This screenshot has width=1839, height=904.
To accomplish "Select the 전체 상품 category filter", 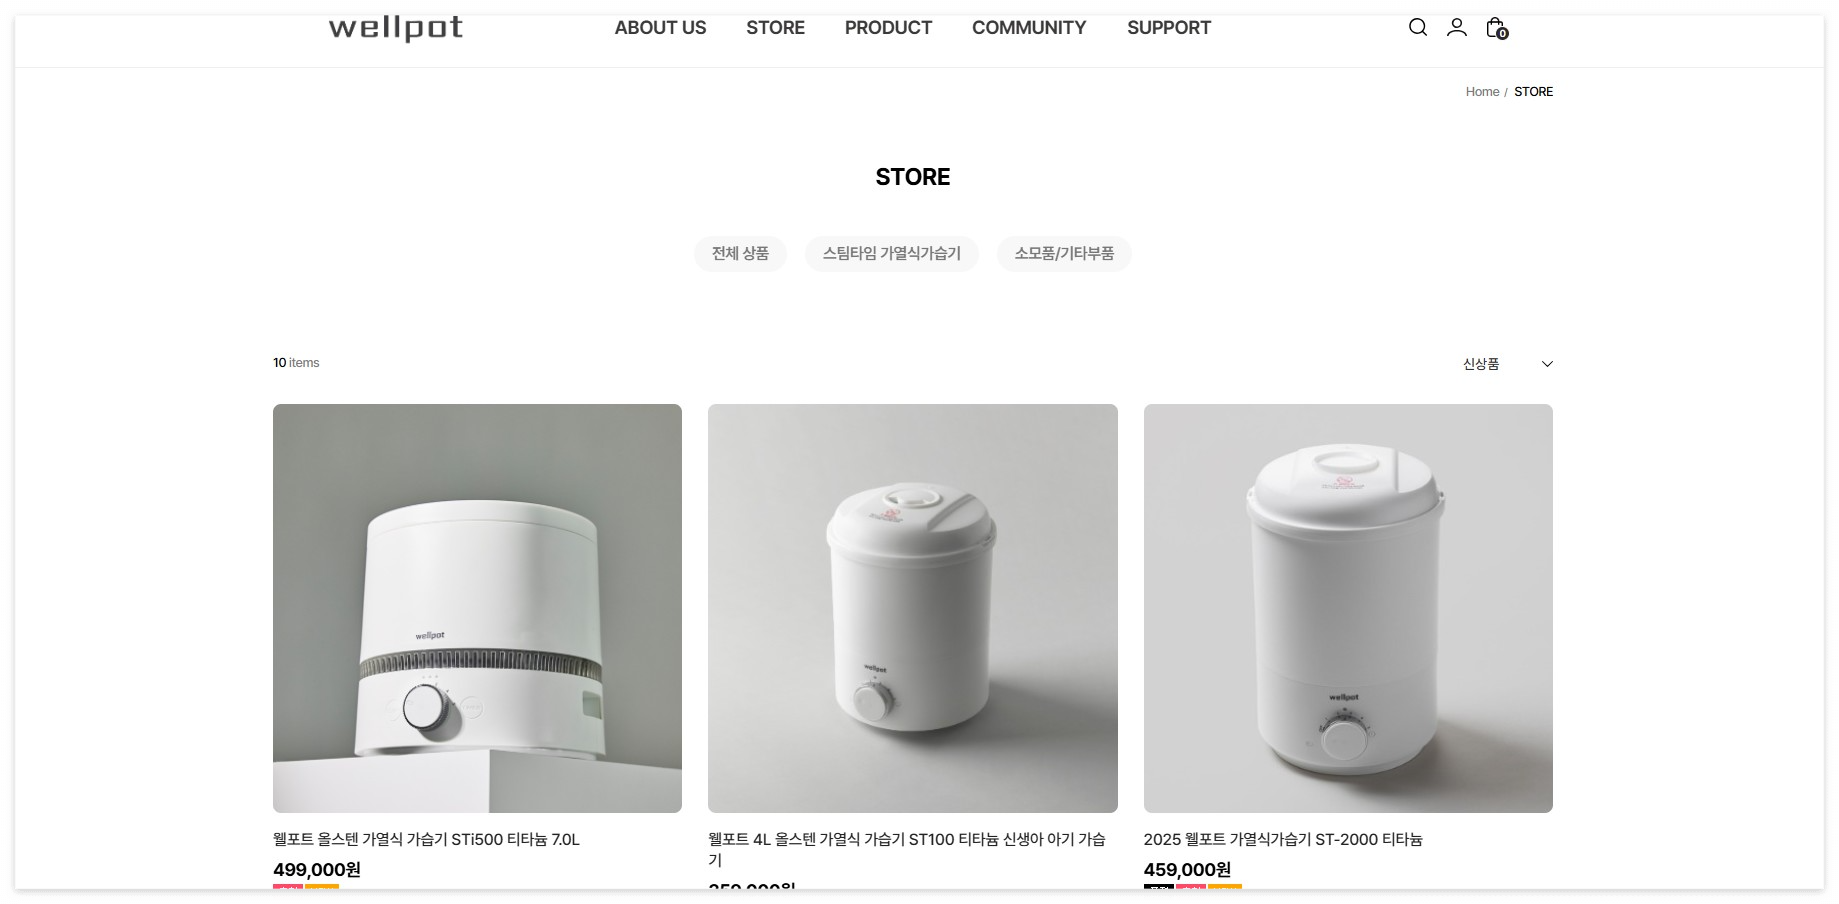I will click(x=740, y=254).
